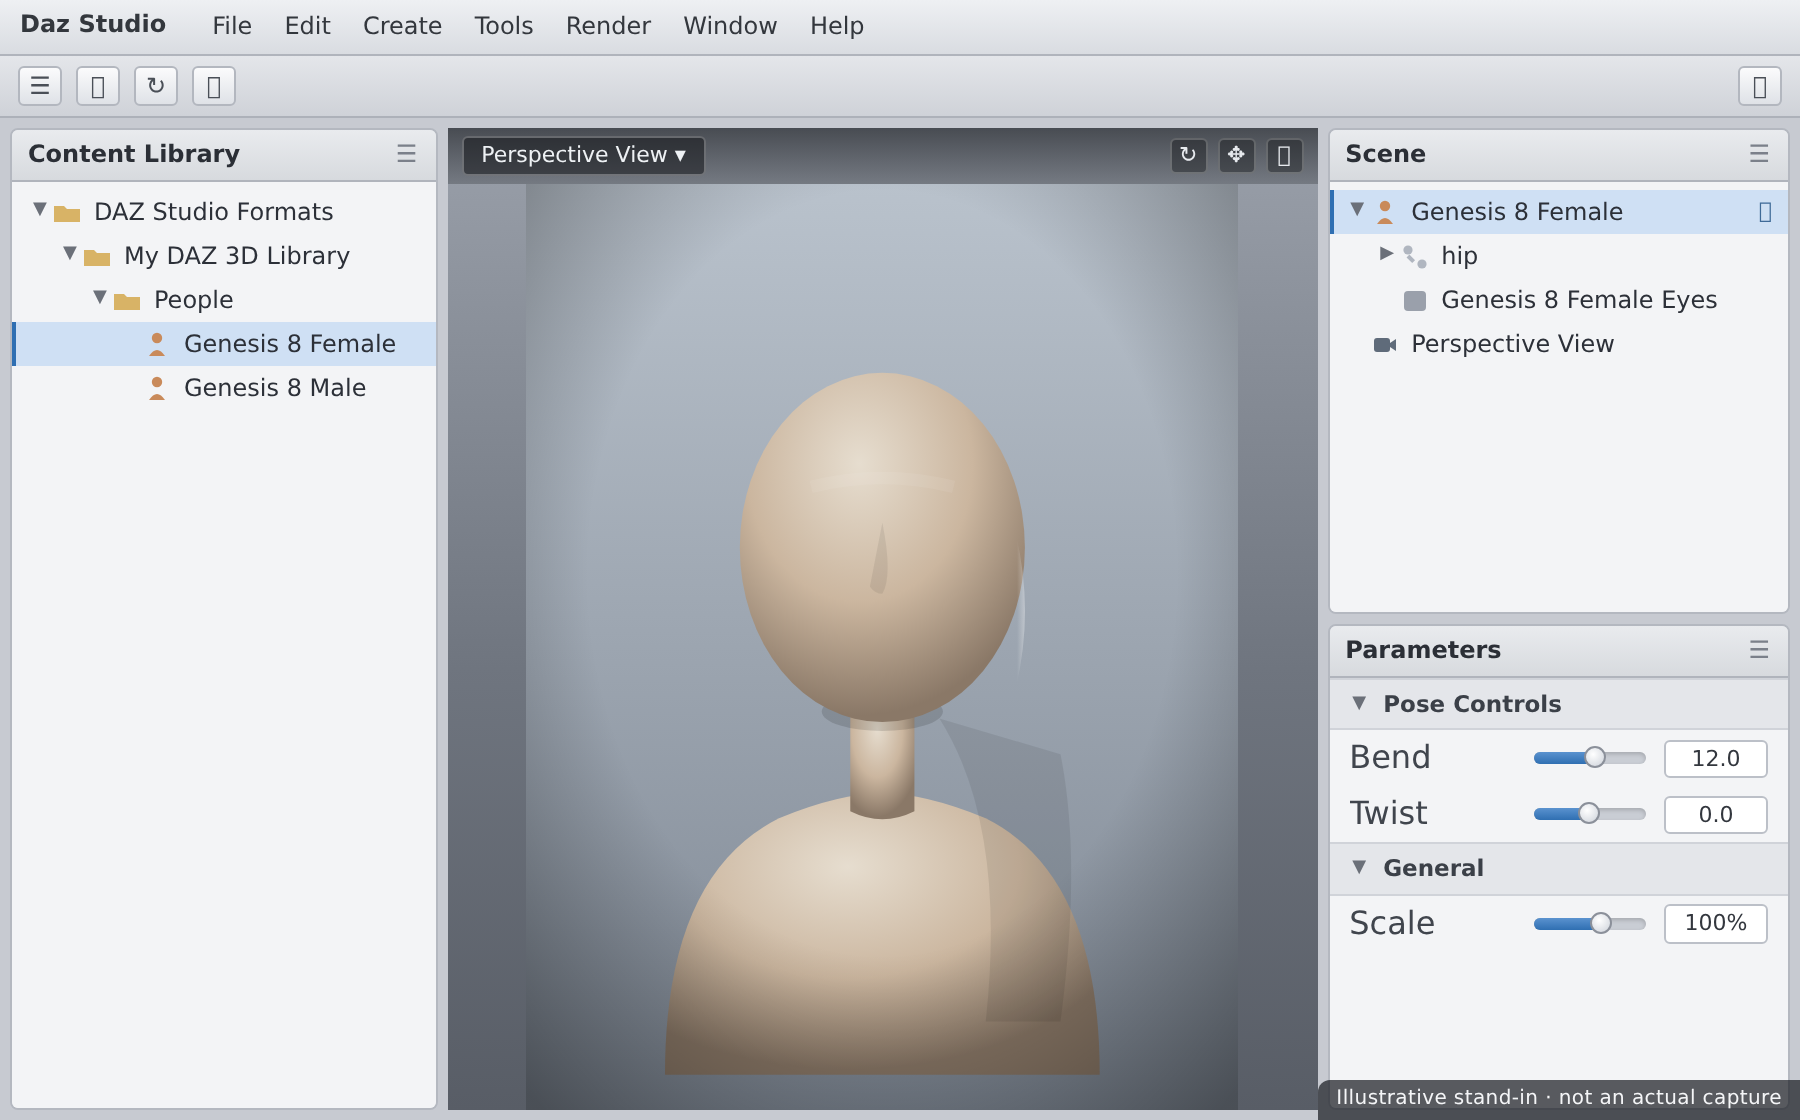
Task: Open the Perspective View camera dropdown
Action: point(584,155)
